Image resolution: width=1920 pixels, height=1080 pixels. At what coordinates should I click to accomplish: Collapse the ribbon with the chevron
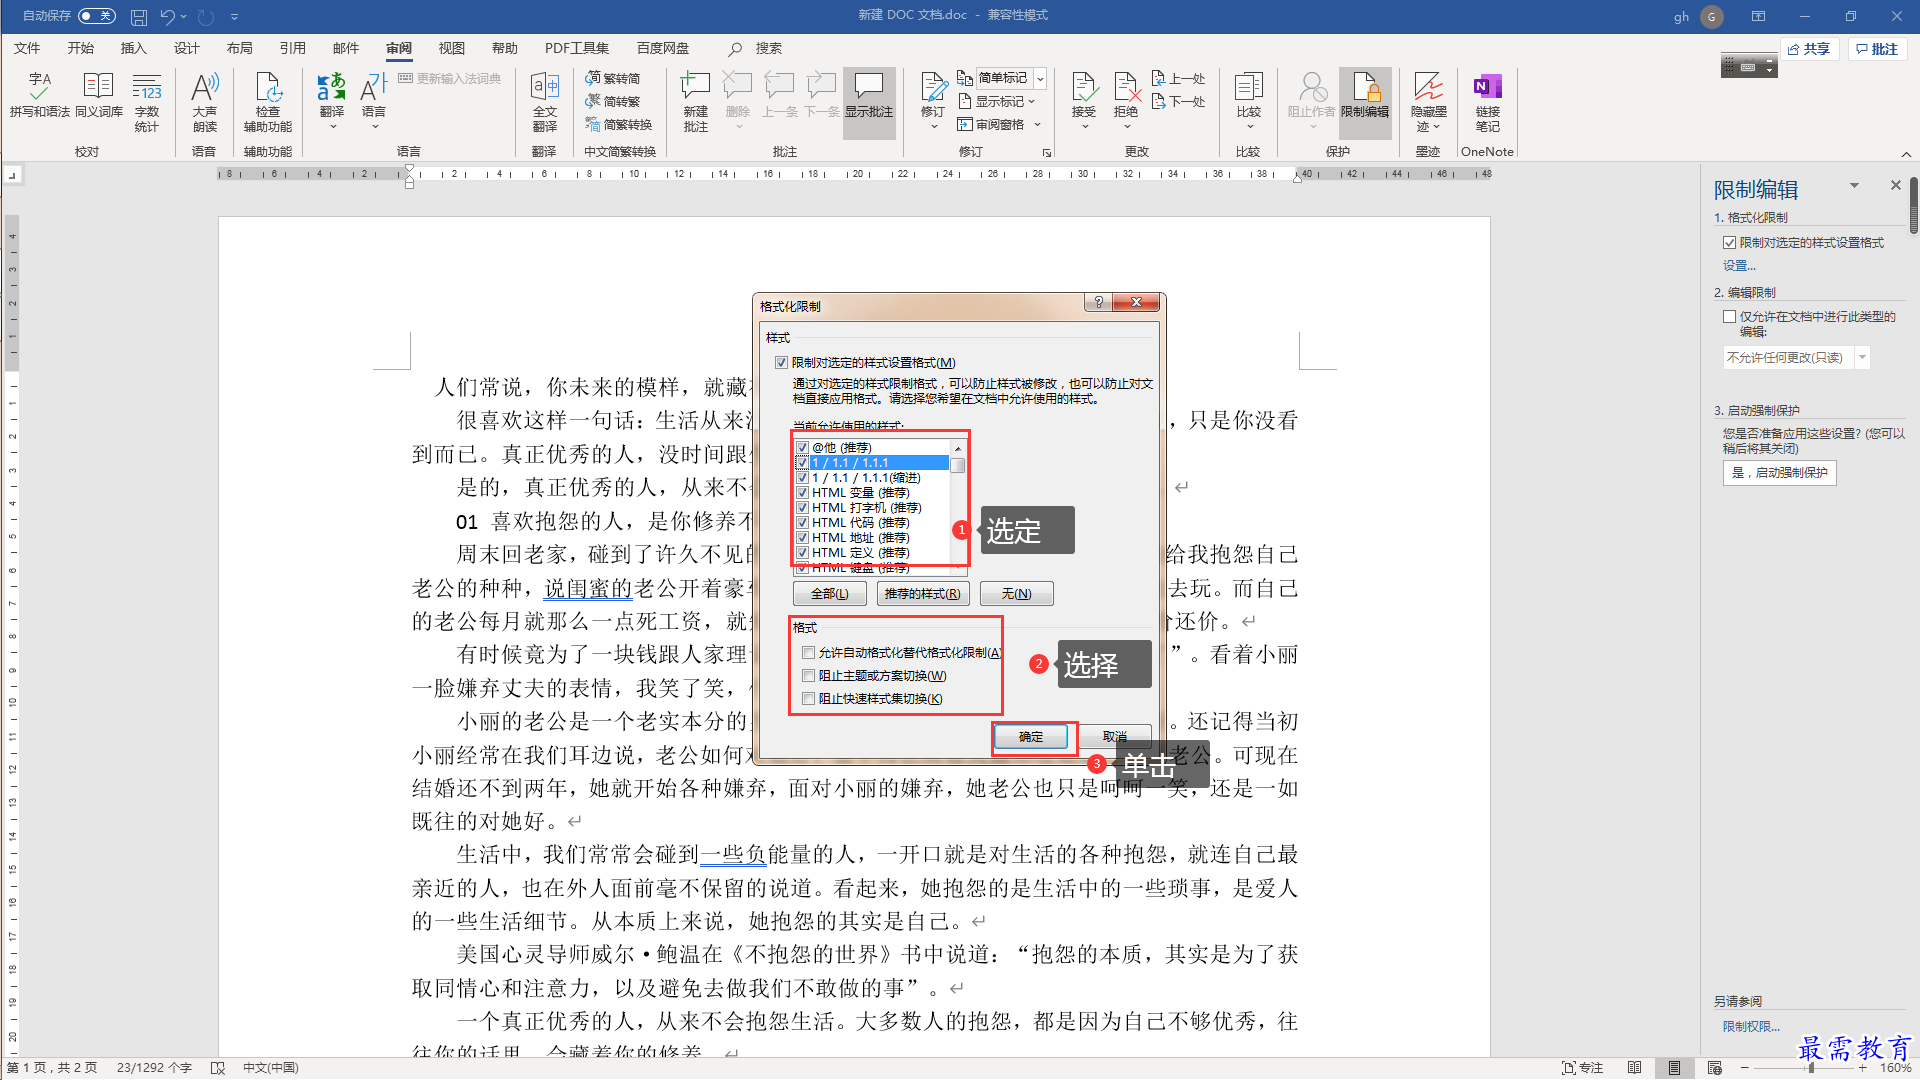[1906, 154]
